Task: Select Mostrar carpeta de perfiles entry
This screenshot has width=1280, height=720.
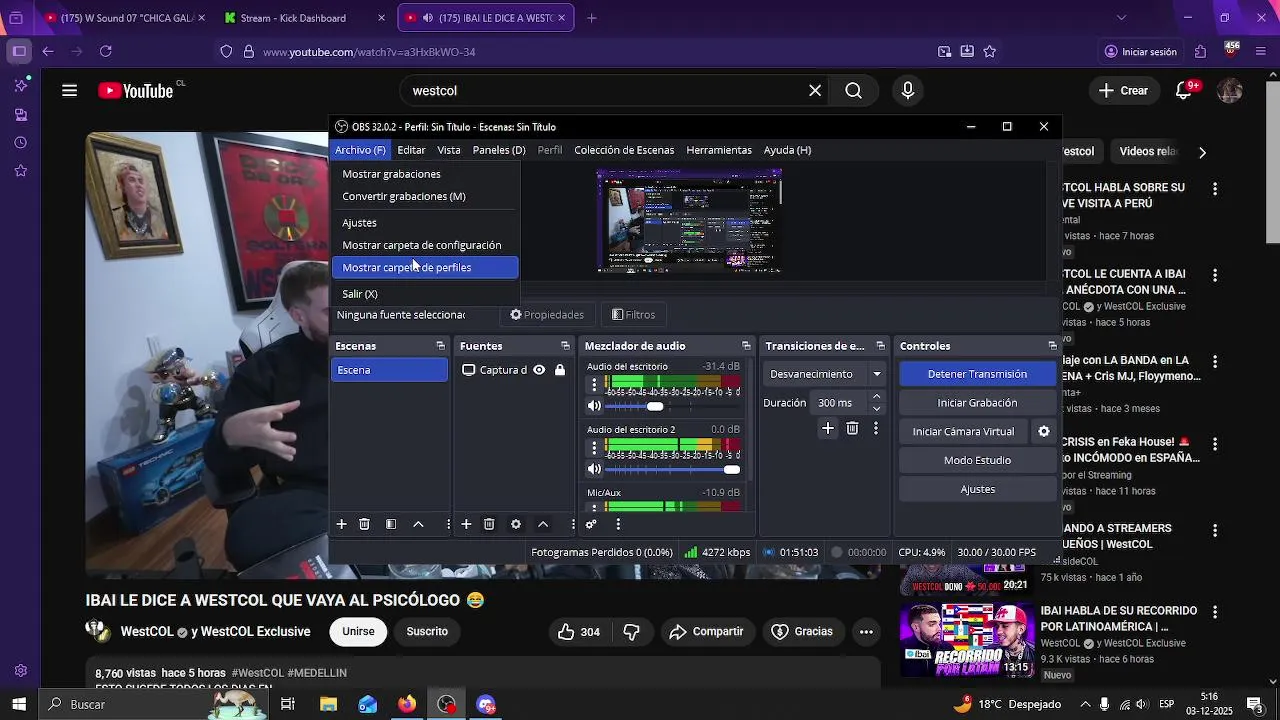Action: pyautogui.click(x=425, y=268)
